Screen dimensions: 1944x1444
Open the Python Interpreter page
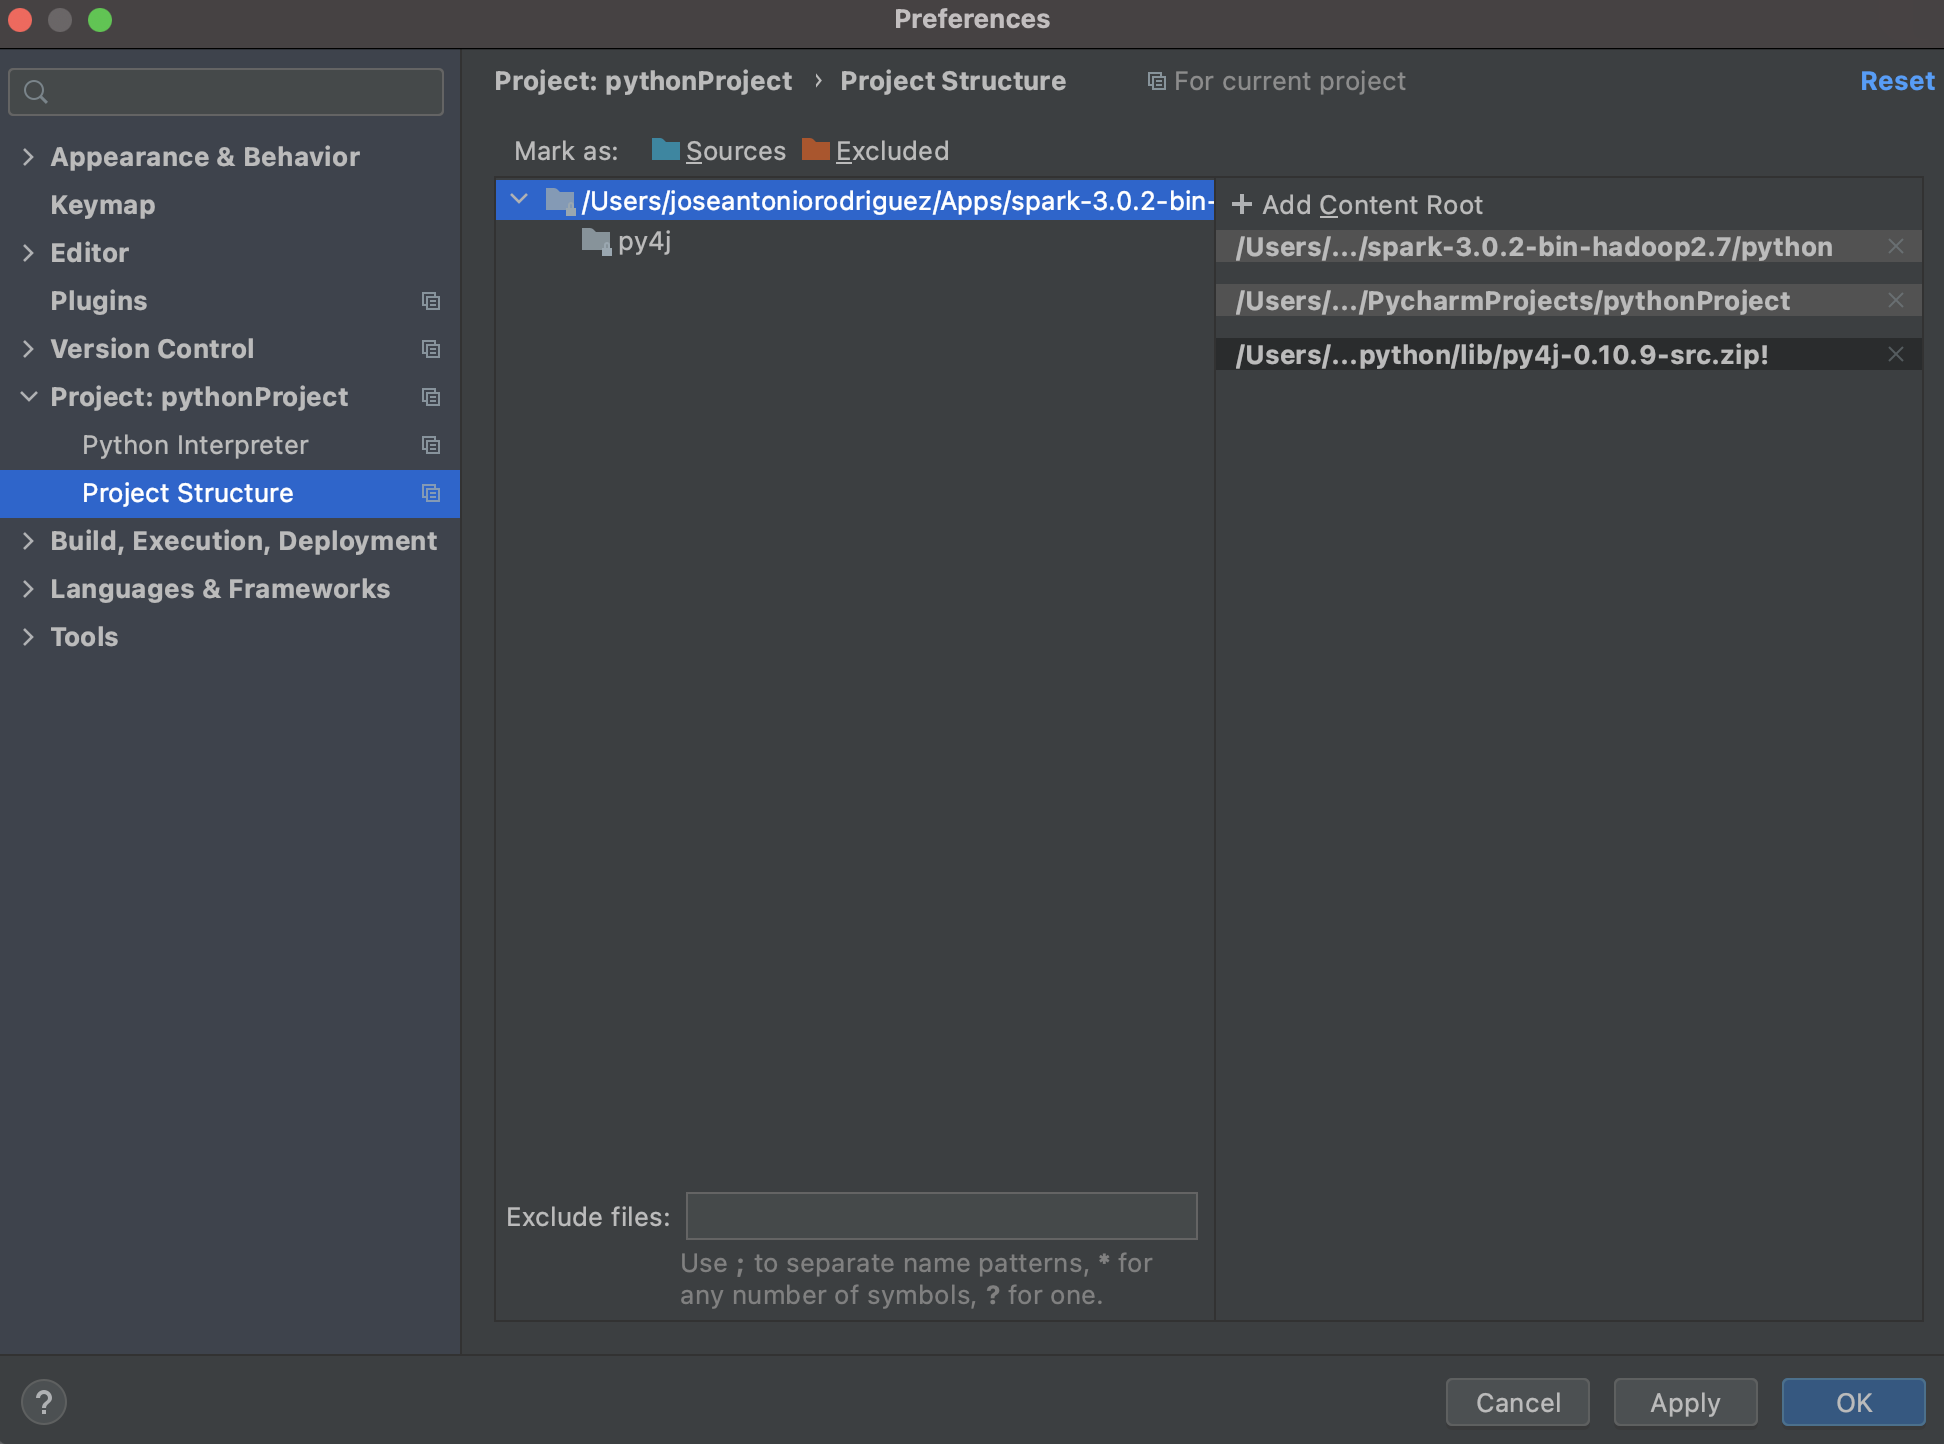pyautogui.click(x=195, y=445)
